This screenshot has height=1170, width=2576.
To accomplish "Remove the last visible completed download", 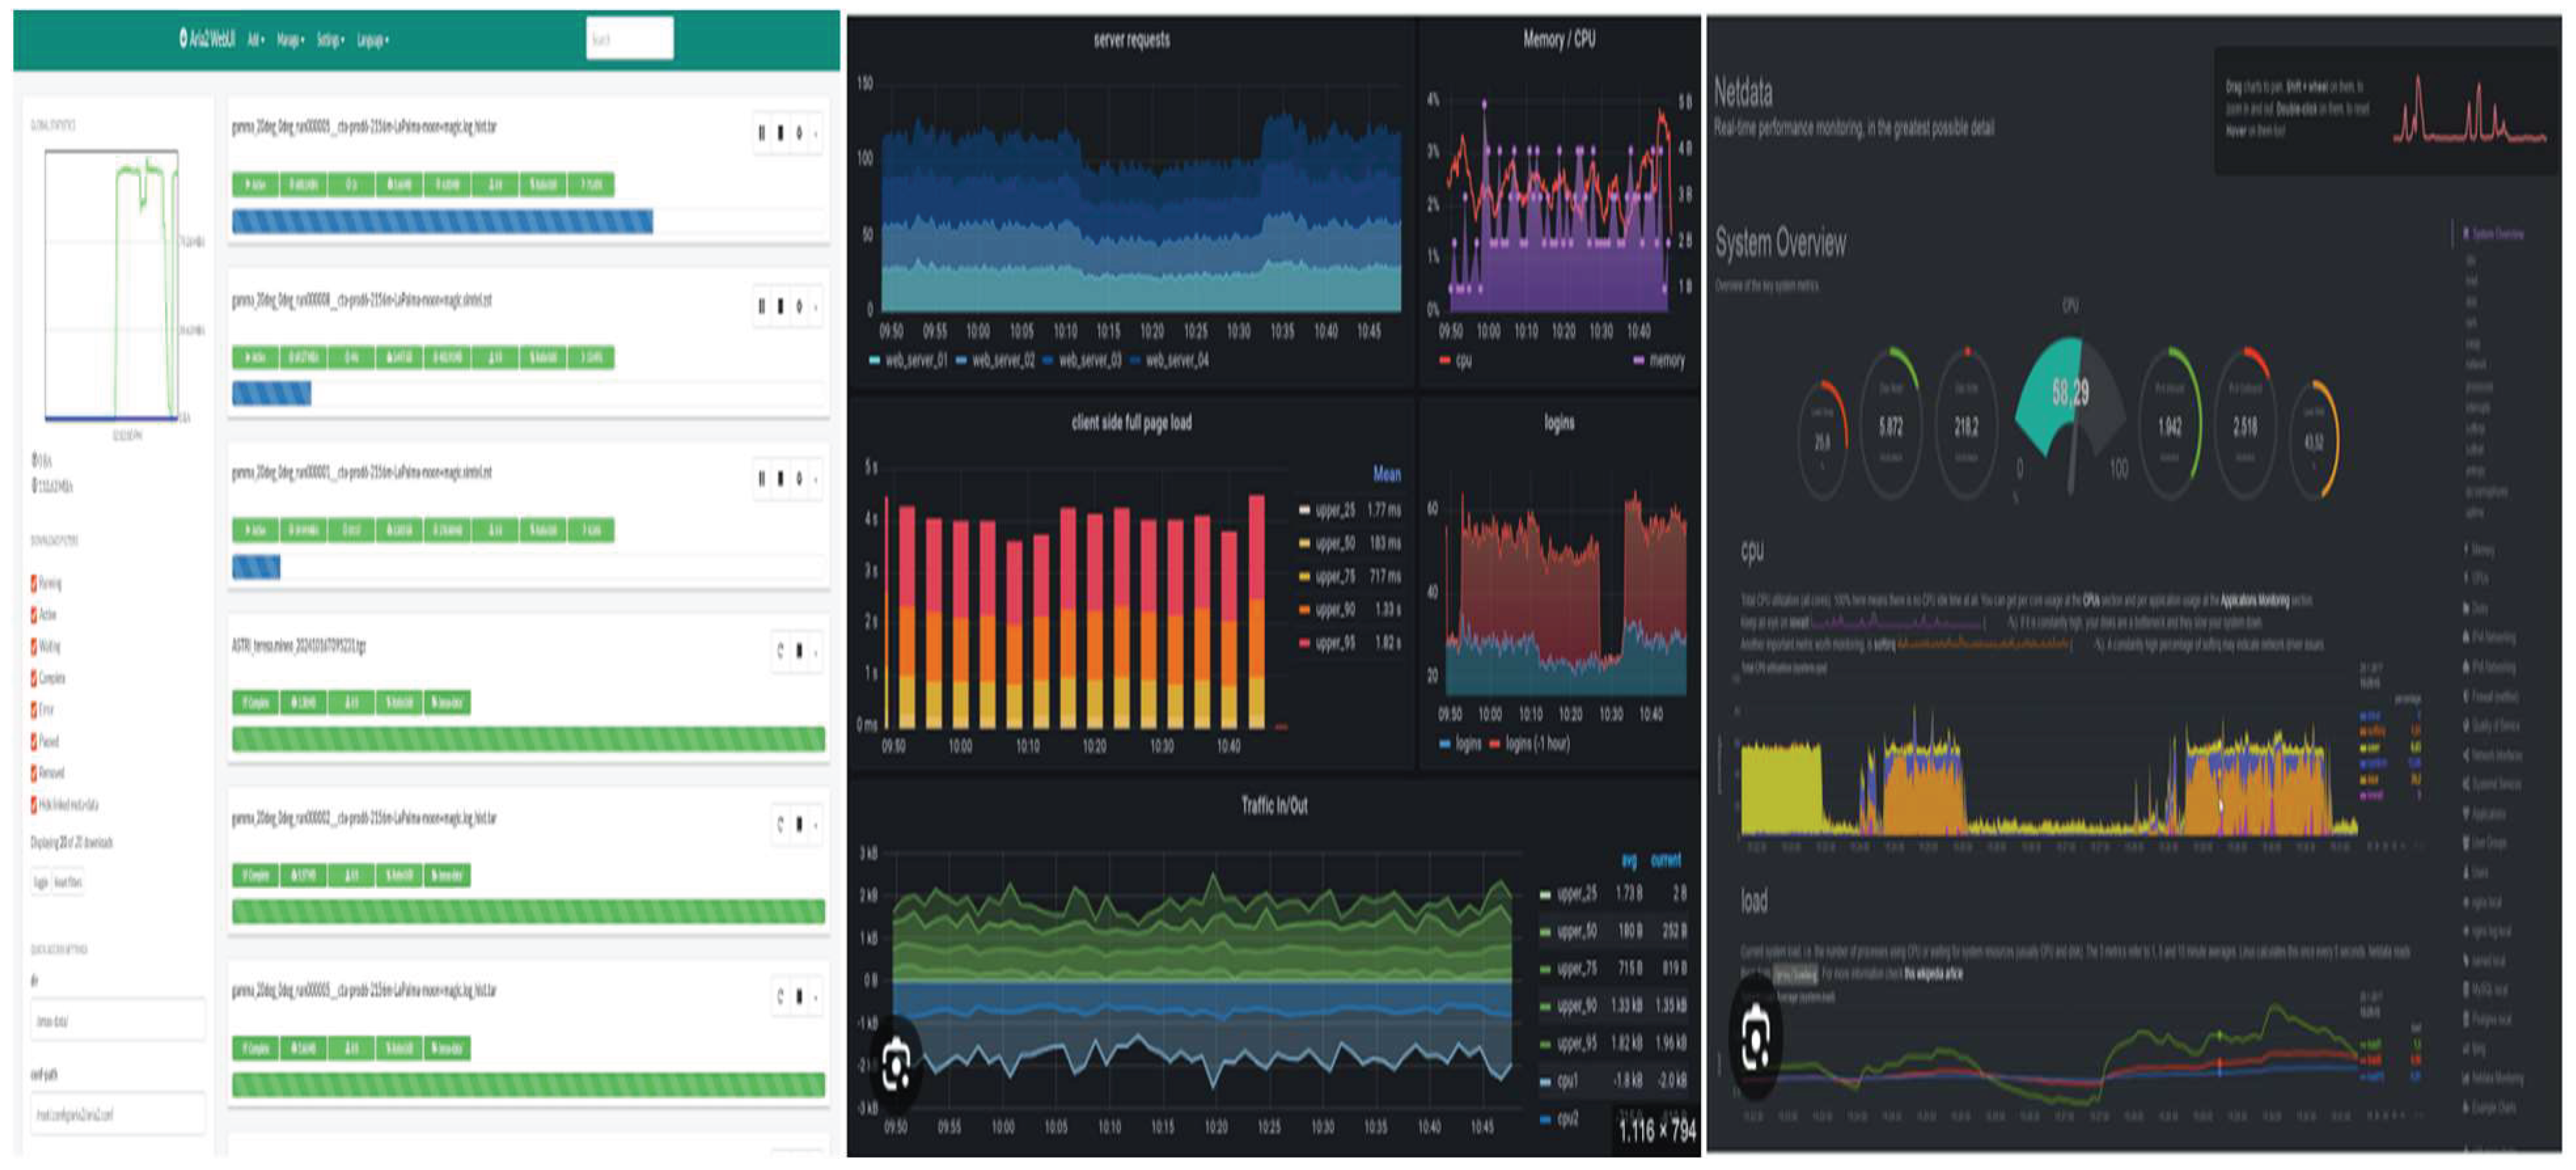I will coord(799,997).
